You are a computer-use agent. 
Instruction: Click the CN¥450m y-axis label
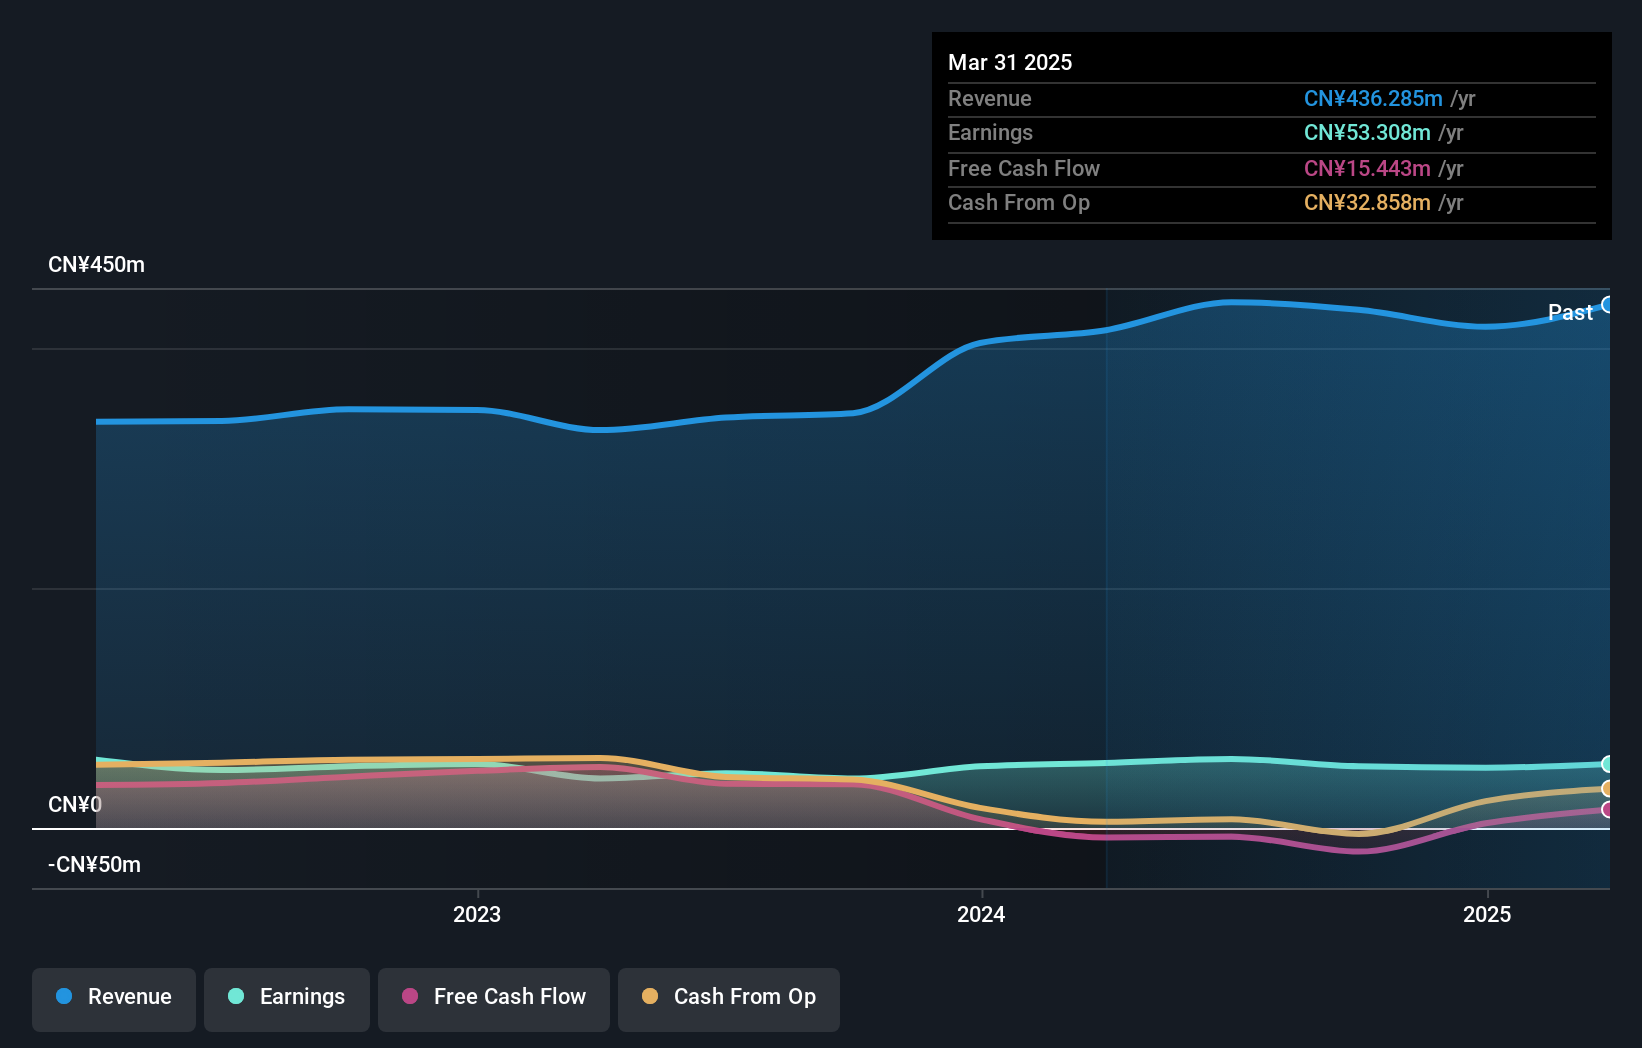coord(96,265)
